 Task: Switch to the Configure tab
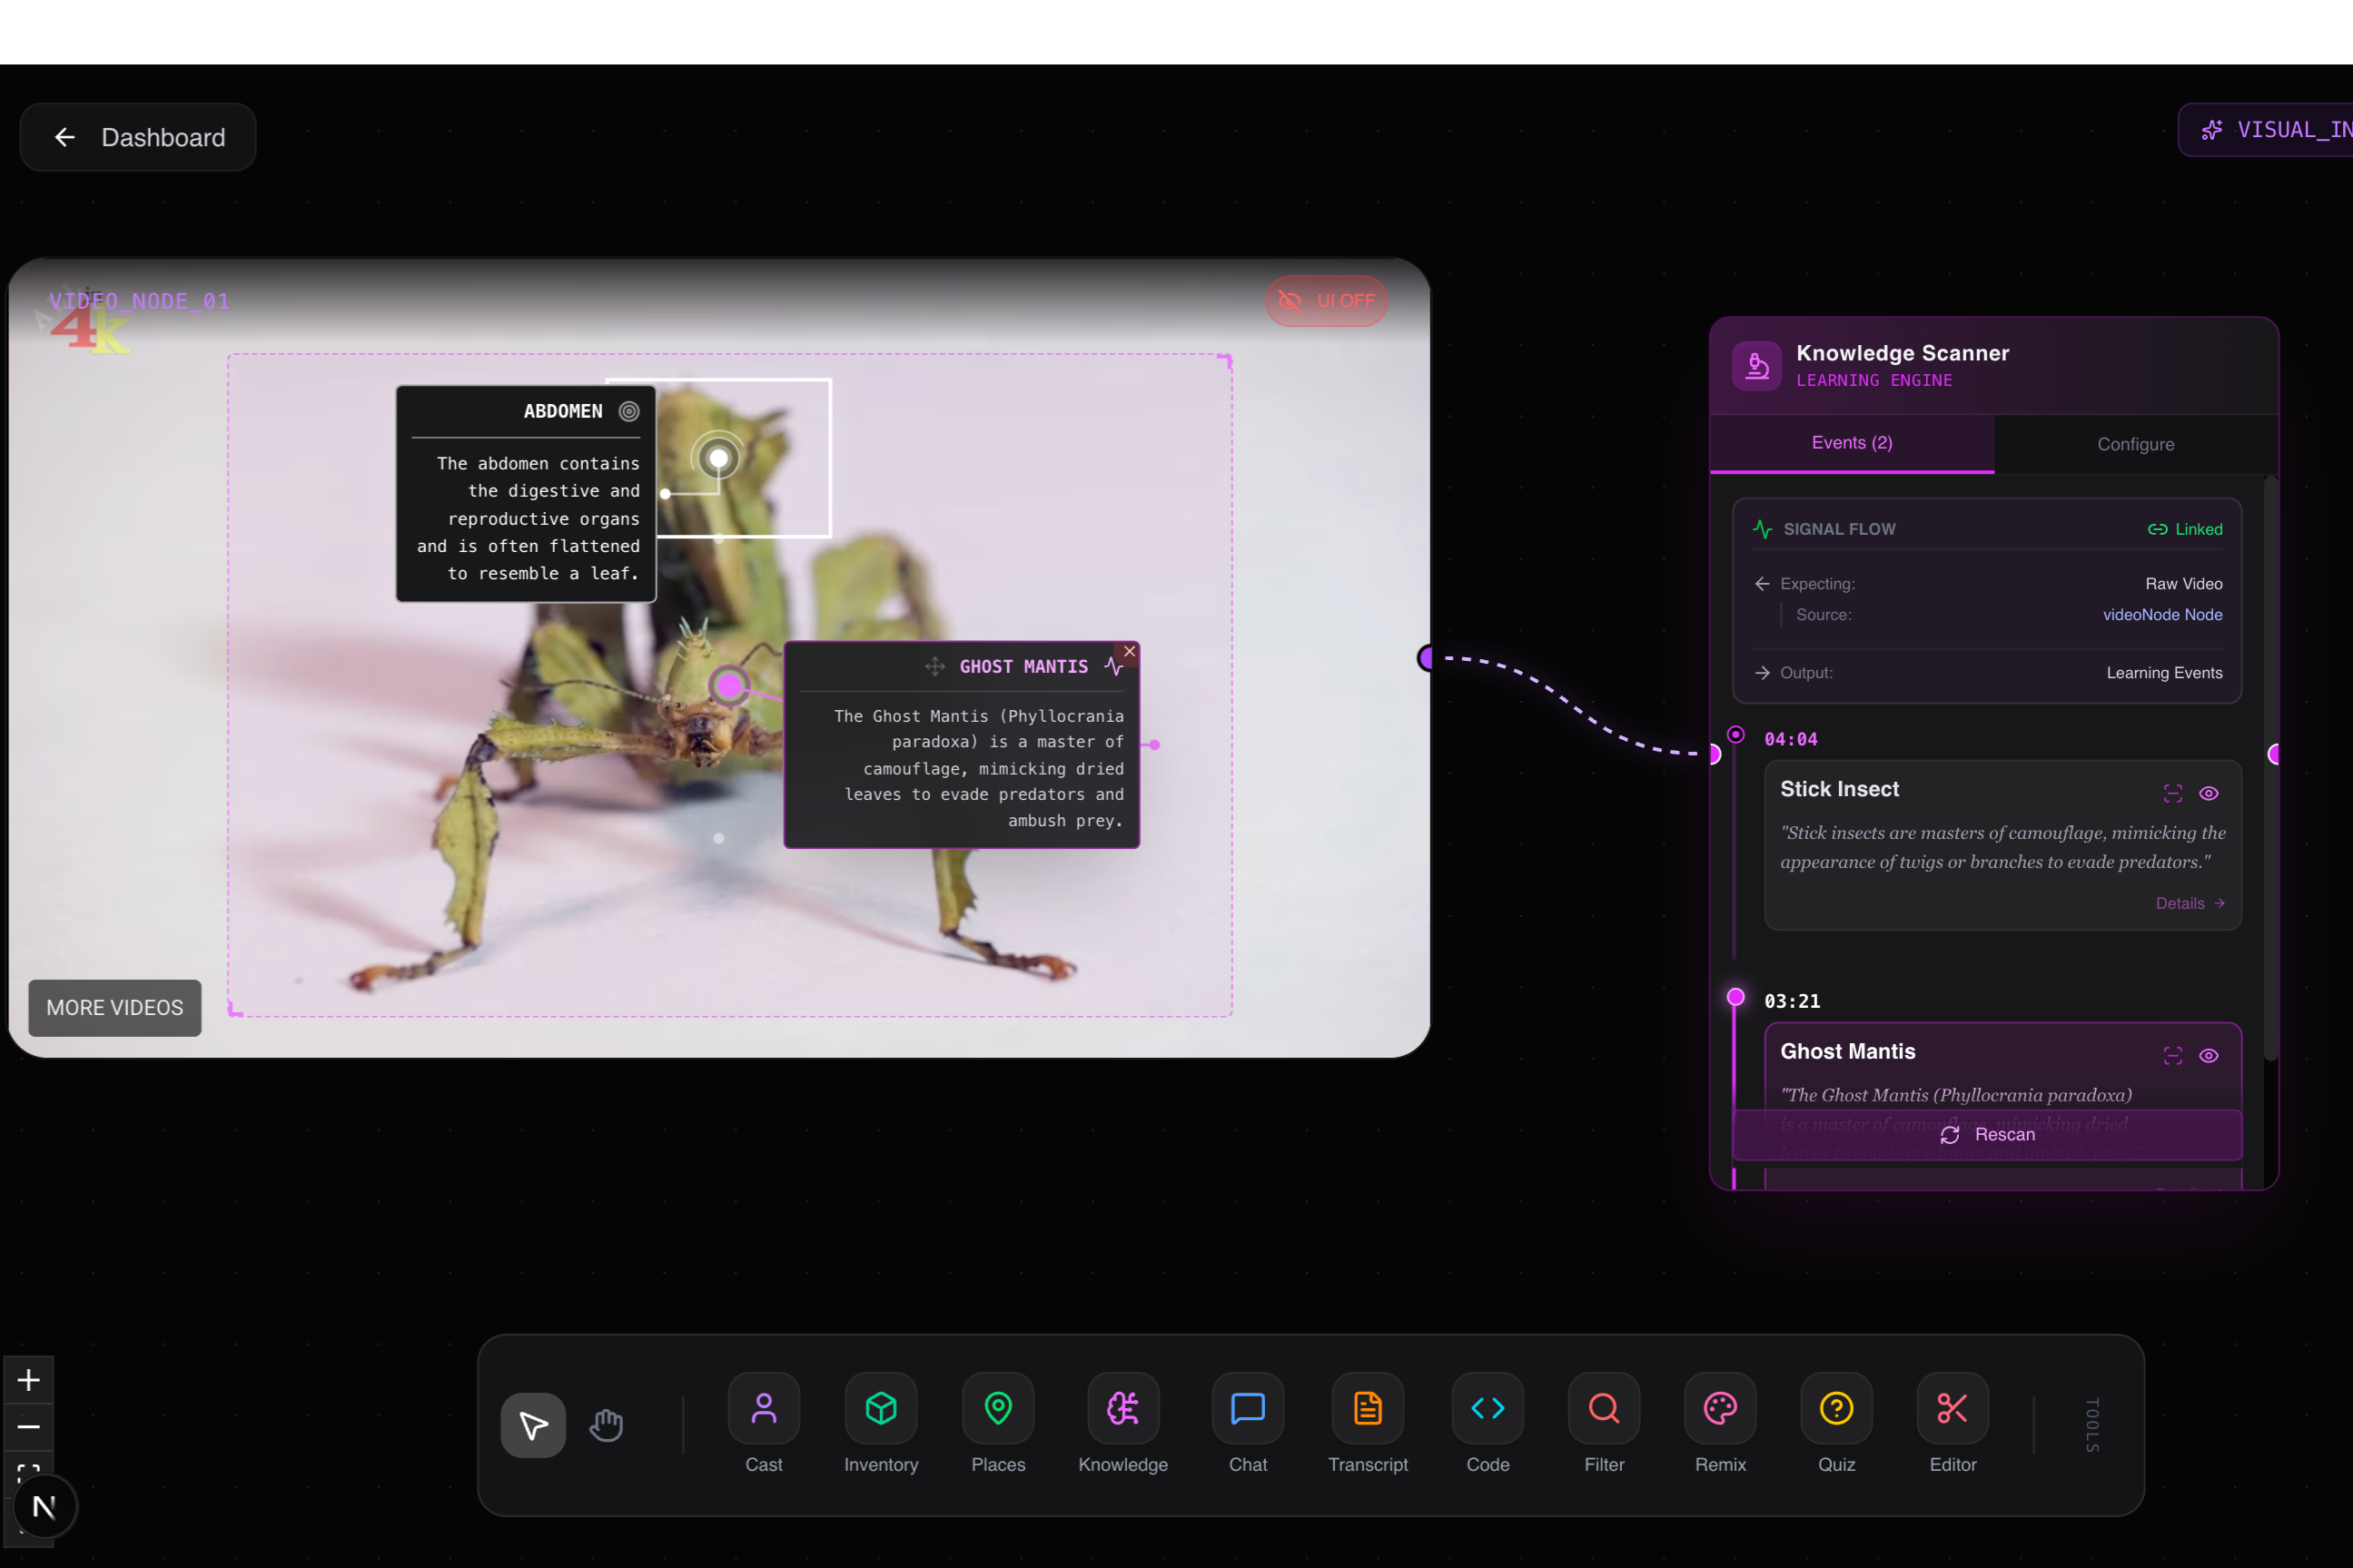click(x=2135, y=444)
